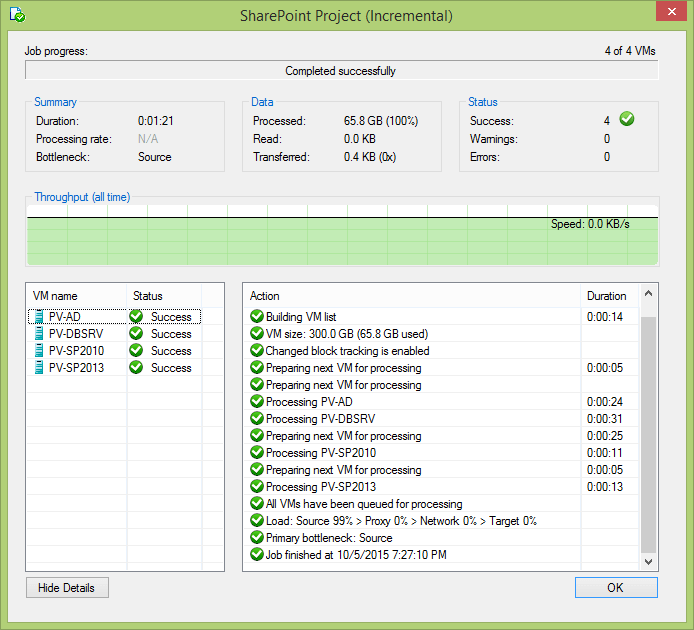694x630 pixels.
Task: Click 'All VMs have been queued for processing'
Action: click(x=364, y=504)
